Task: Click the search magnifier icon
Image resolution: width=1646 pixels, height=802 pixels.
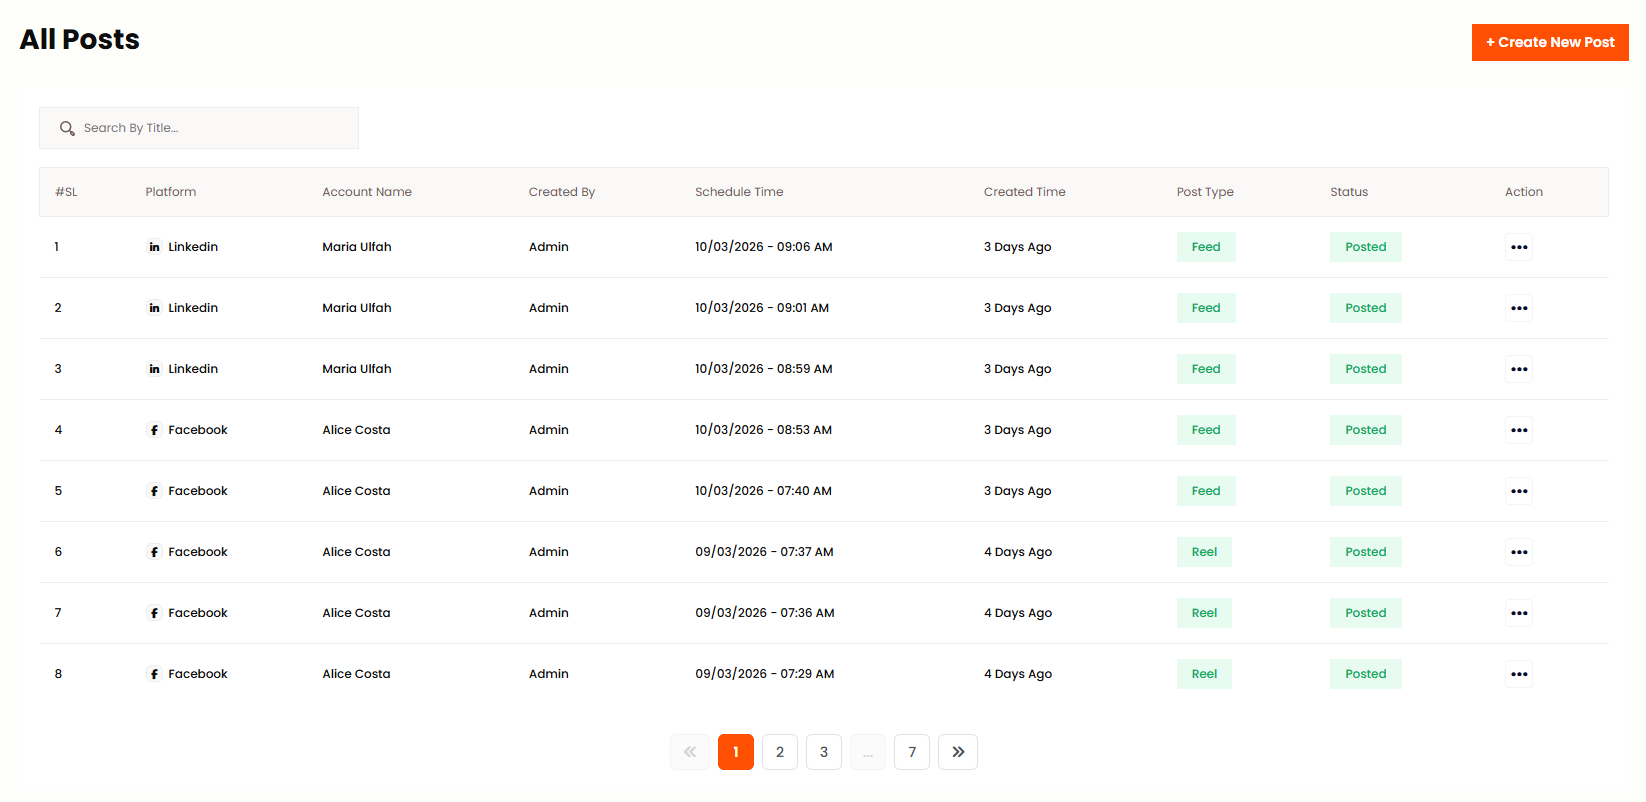Action: (x=67, y=128)
